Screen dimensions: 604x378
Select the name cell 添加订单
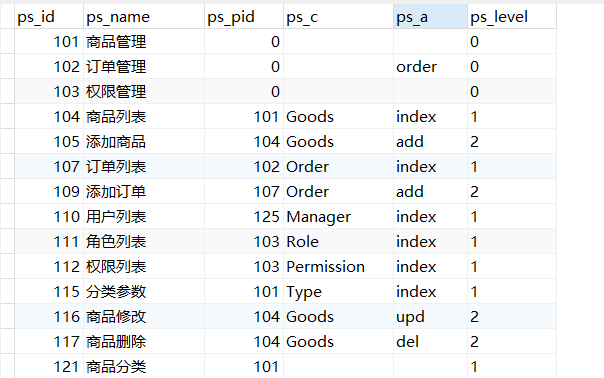(x=144, y=192)
